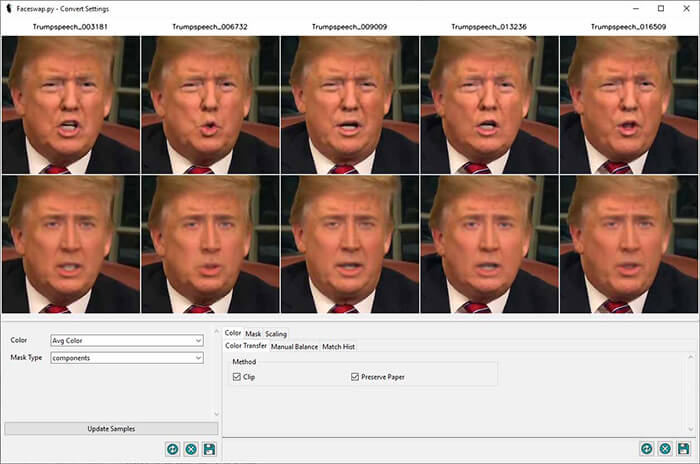Go to the Match Hist tab
This screenshot has height=464, width=700.
(338, 347)
